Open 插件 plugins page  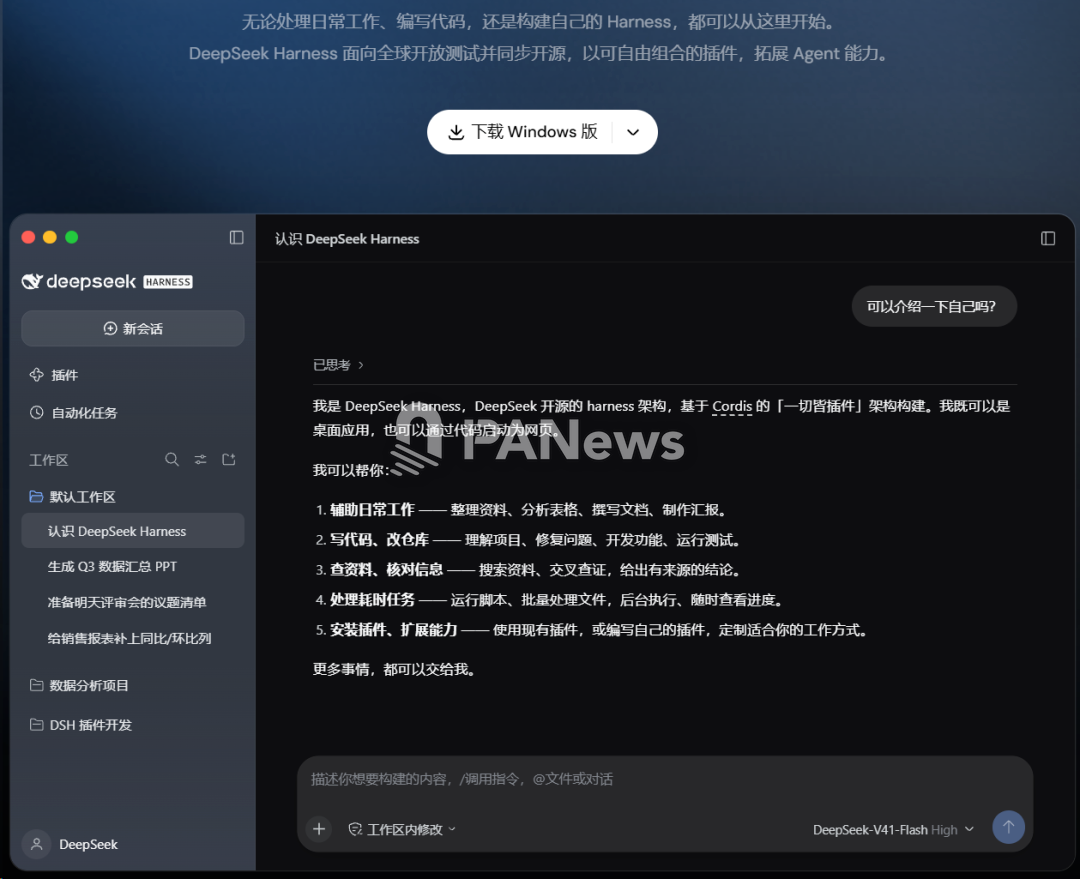[54, 375]
